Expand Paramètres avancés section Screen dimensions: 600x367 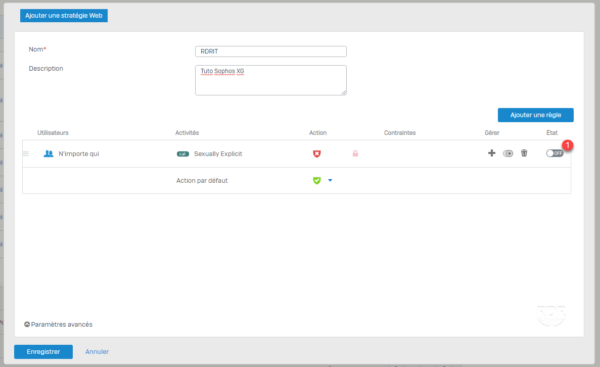point(58,325)
